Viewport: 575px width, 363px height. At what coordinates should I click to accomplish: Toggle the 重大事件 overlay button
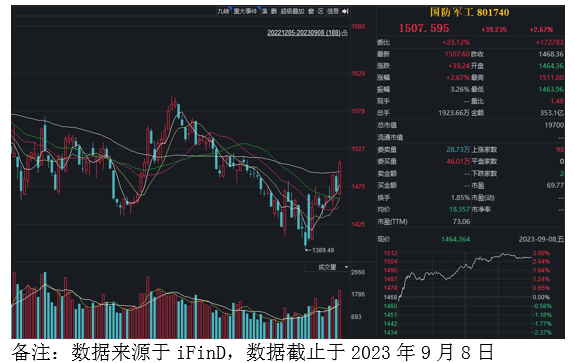point(245,11)
